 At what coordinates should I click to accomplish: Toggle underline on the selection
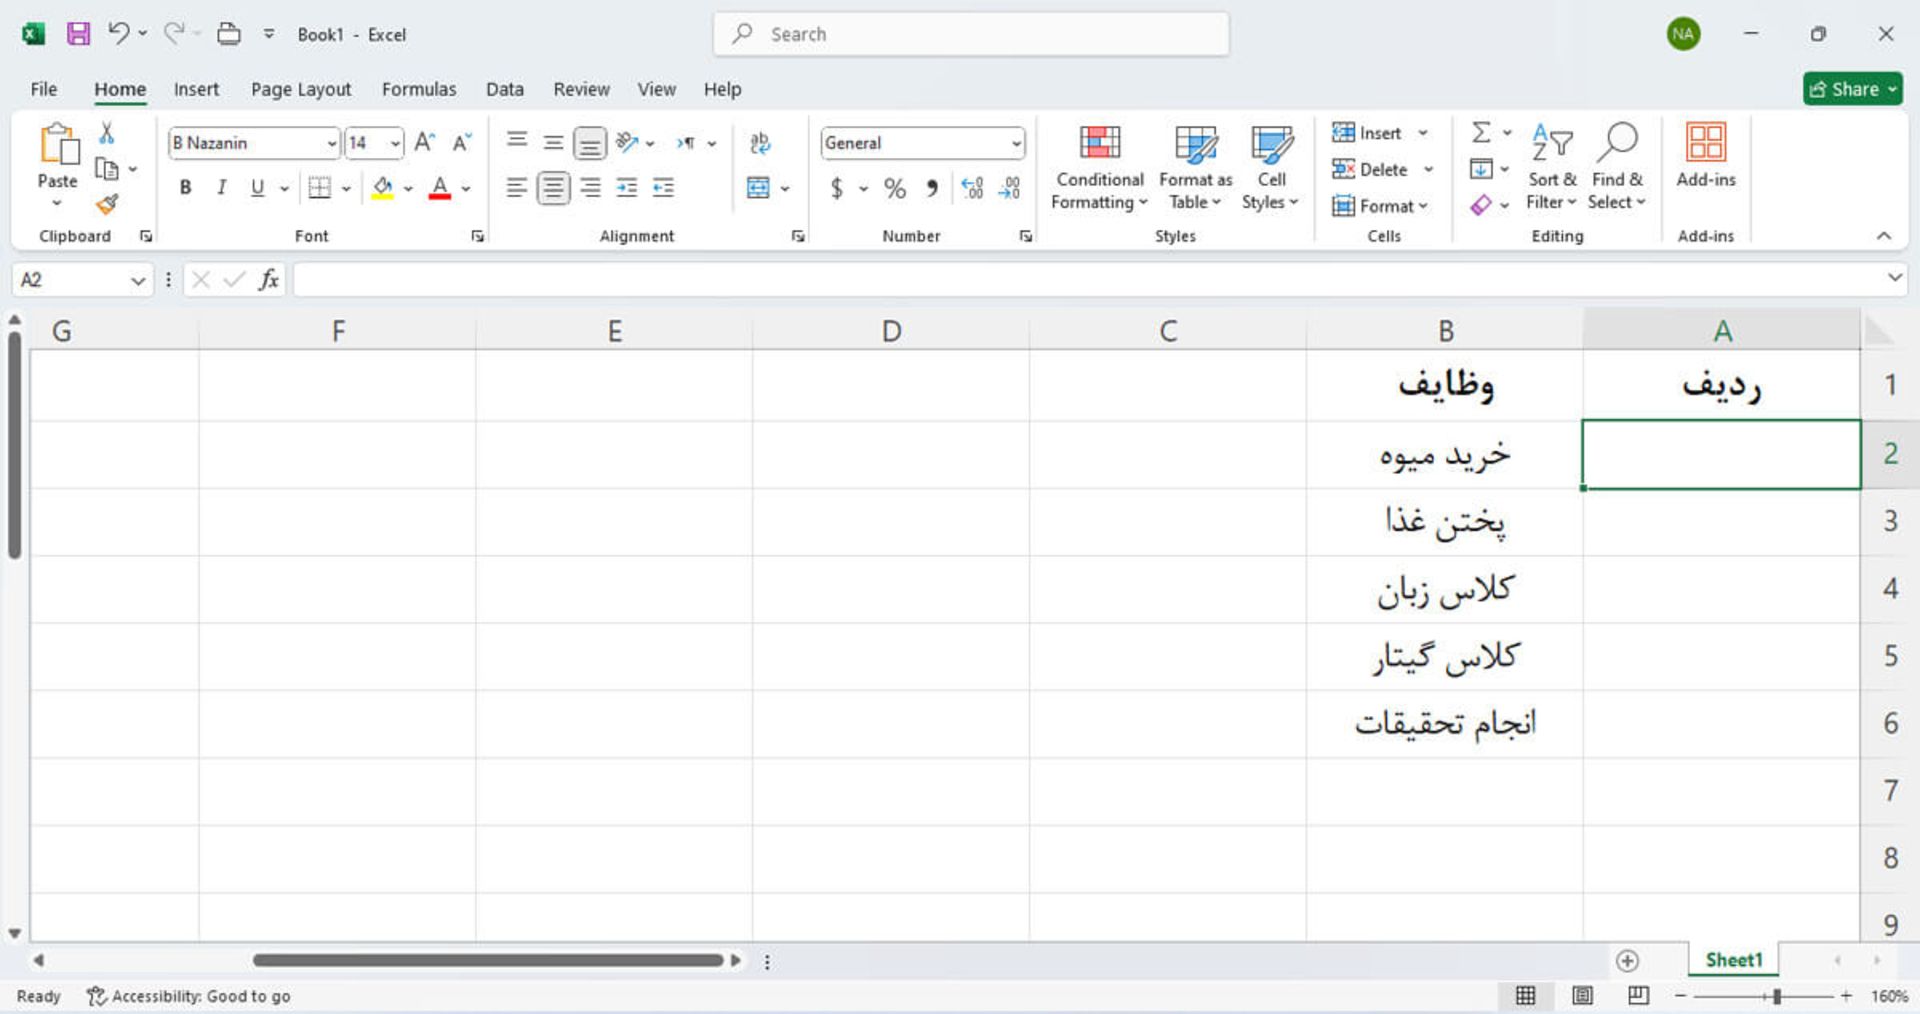pos(257,187)
